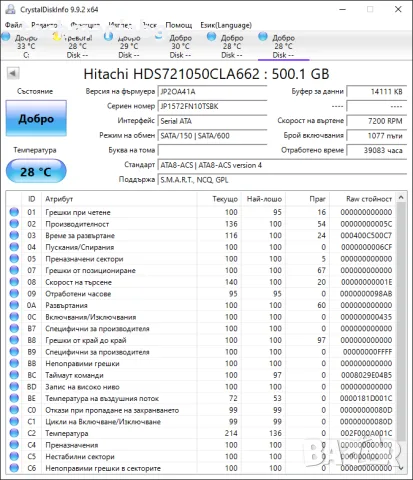Open the Диск menu
Screen dimensions: 413x480
149,25
